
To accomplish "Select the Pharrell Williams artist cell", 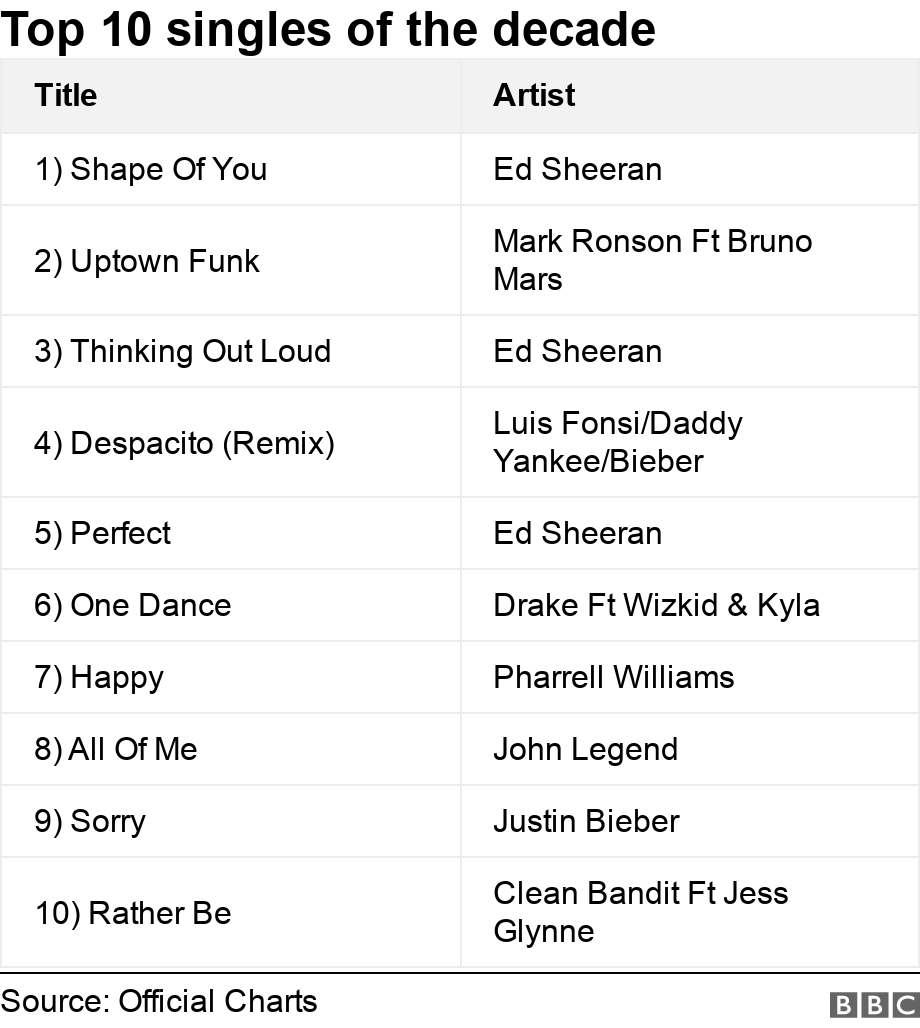I will 613,677.
